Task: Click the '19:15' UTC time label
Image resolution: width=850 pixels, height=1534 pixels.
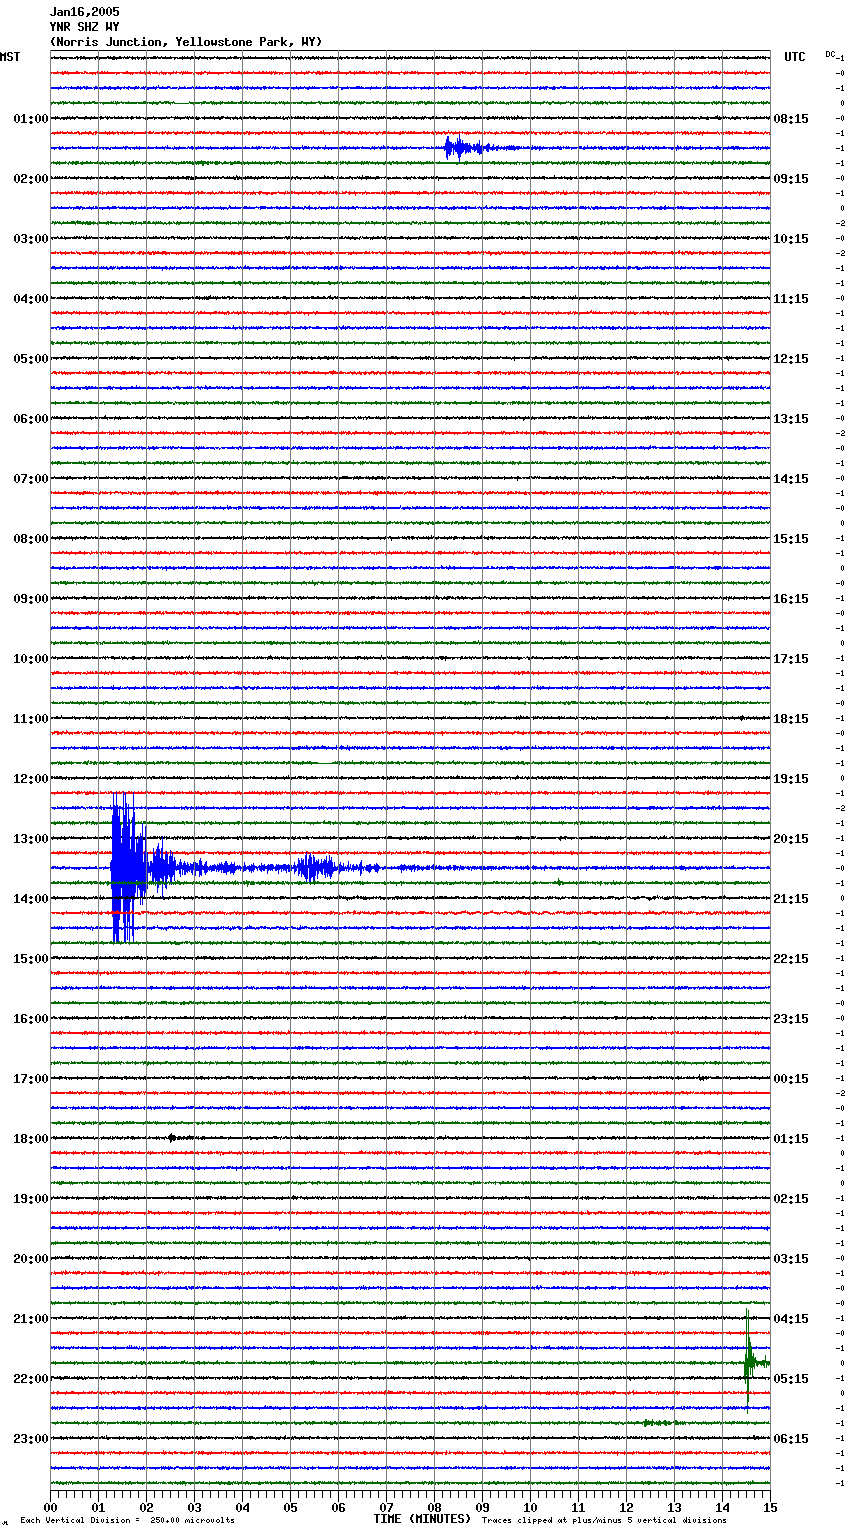Action: click(791, 779)
